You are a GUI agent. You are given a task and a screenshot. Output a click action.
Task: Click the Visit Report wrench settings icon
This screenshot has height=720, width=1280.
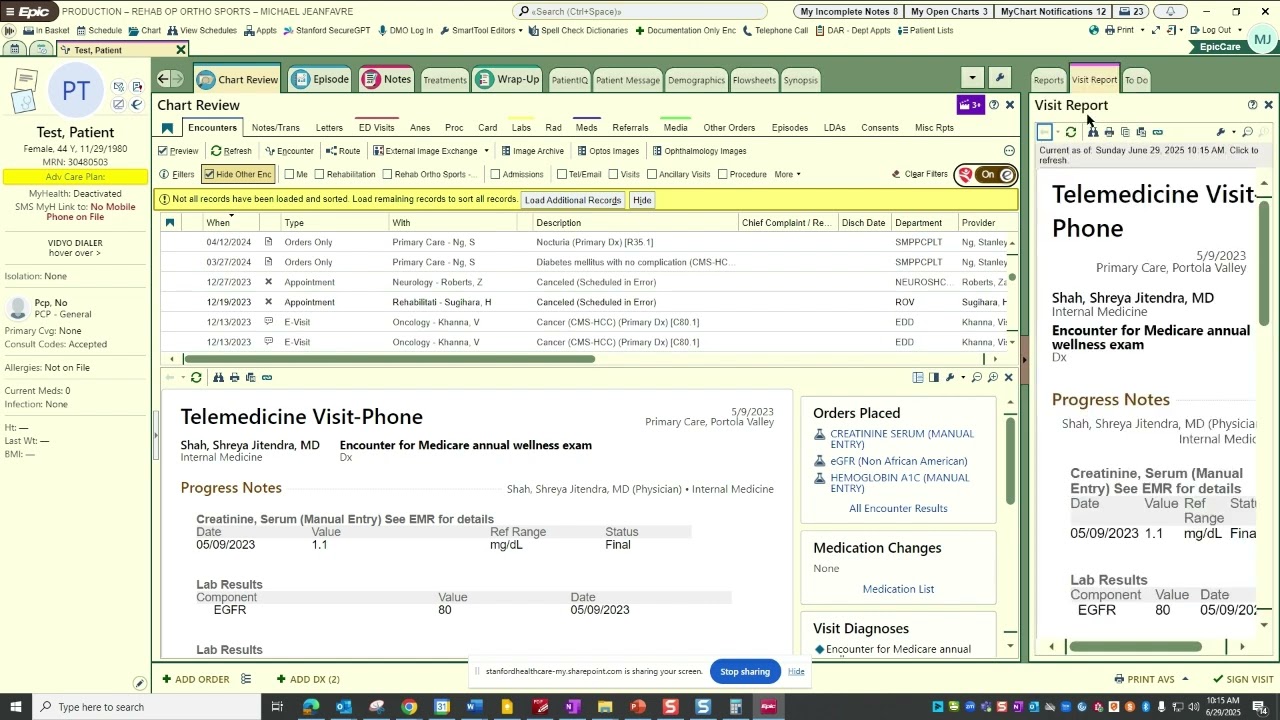tap(1220, 132)
